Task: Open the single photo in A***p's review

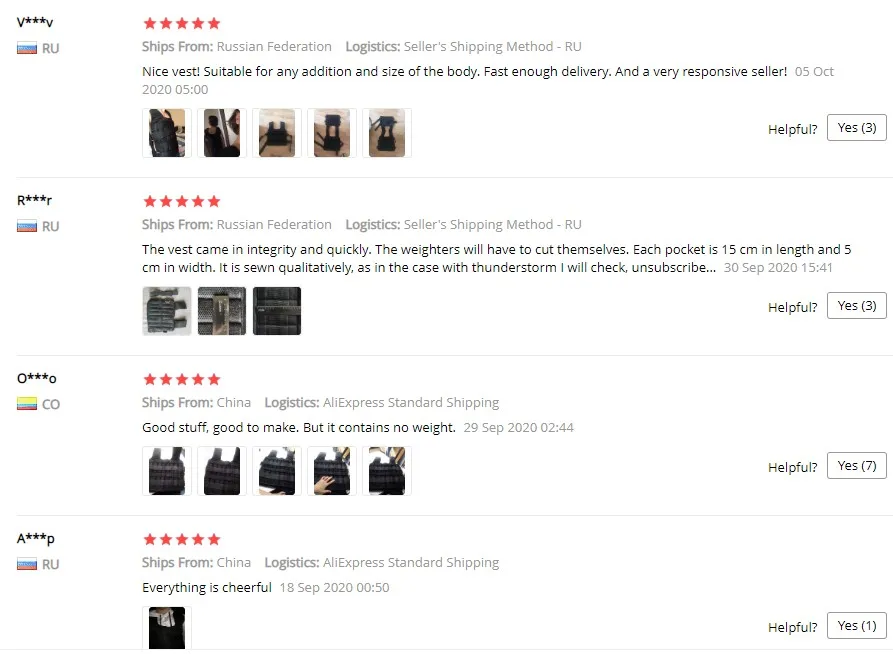Action: click(x=167, y=628)
